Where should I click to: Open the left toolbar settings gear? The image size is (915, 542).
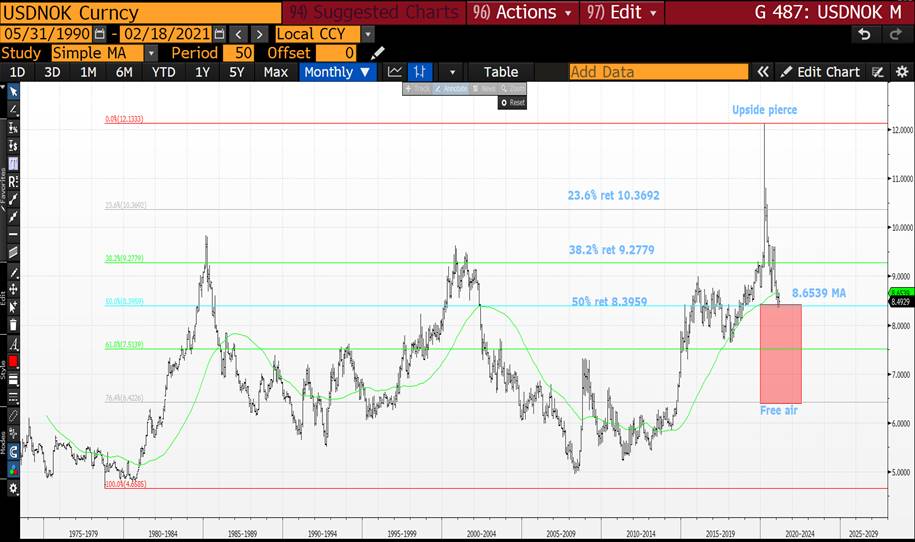click(13, 488)
